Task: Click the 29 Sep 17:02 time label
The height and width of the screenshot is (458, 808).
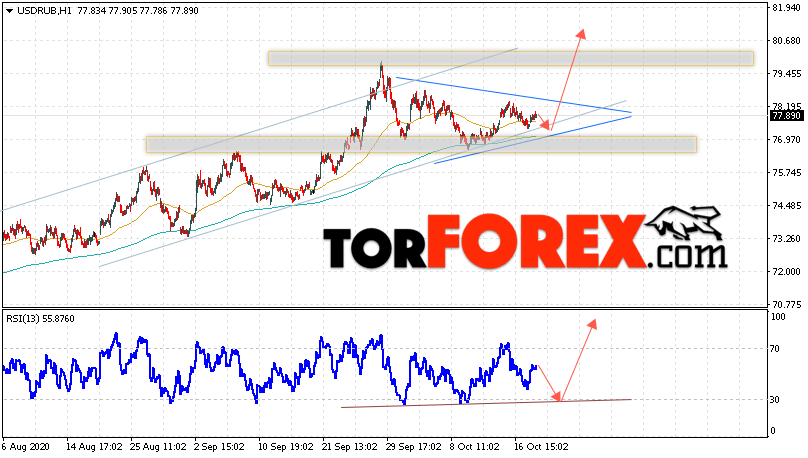Action: click(x=414, y=446)
